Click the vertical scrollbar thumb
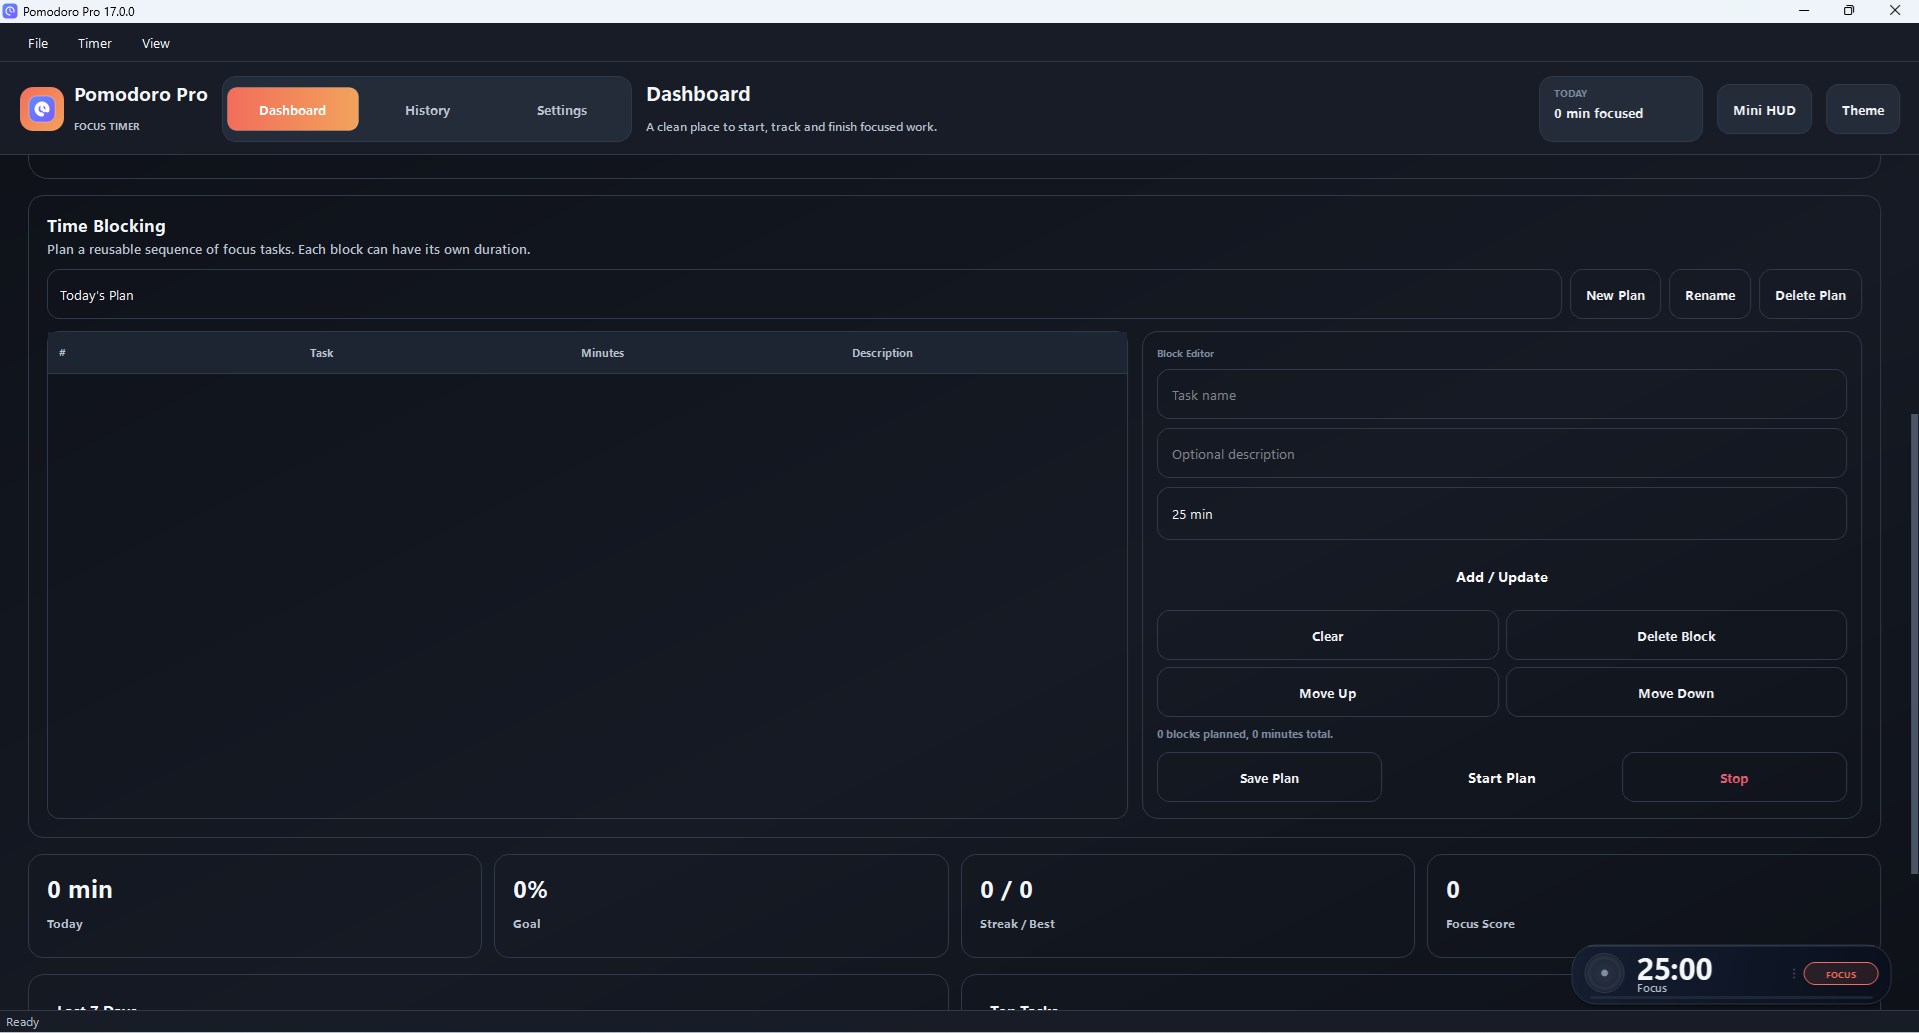The height and width of the screenshot is (1033, 1919). tap(1913, 643)
